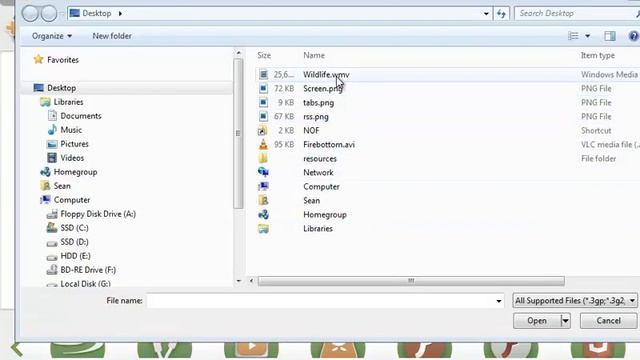640x360 pixels.
Task: Open SSD (C:) drive in sidebar
Action: [67, 228]
